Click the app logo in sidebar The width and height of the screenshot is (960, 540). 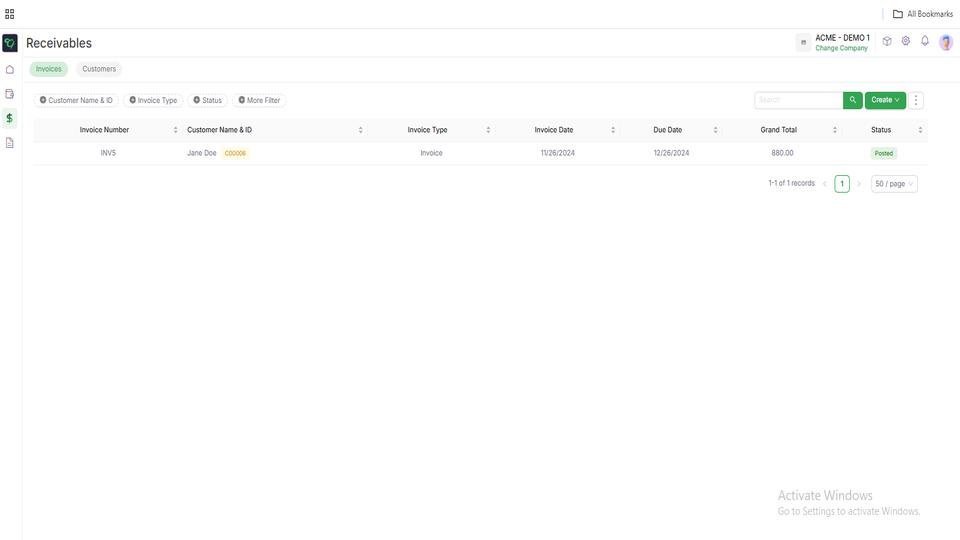click(10, 43)
